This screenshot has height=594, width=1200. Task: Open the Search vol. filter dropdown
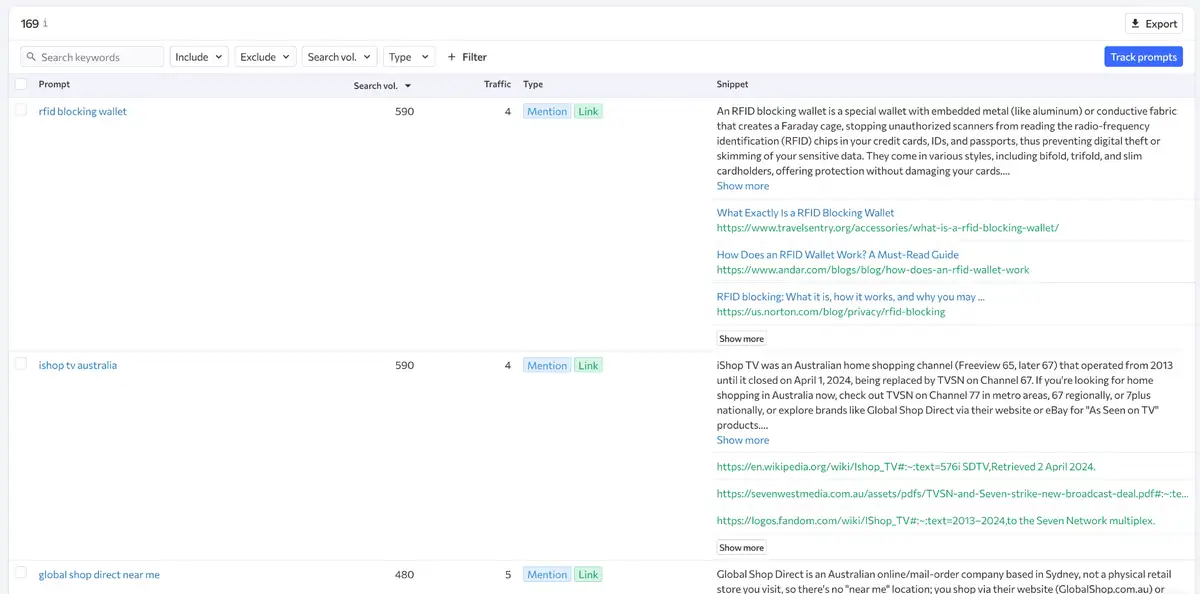[339, 57]
